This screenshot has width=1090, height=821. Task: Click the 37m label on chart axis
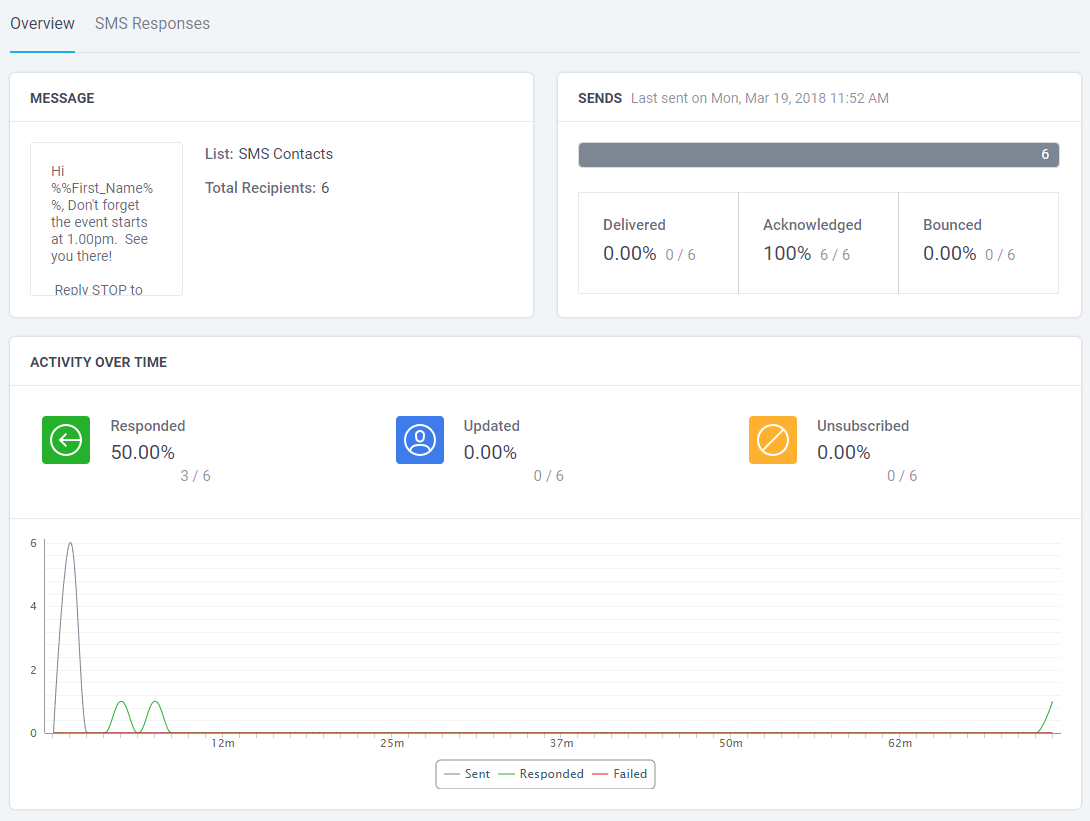[562, 743]
